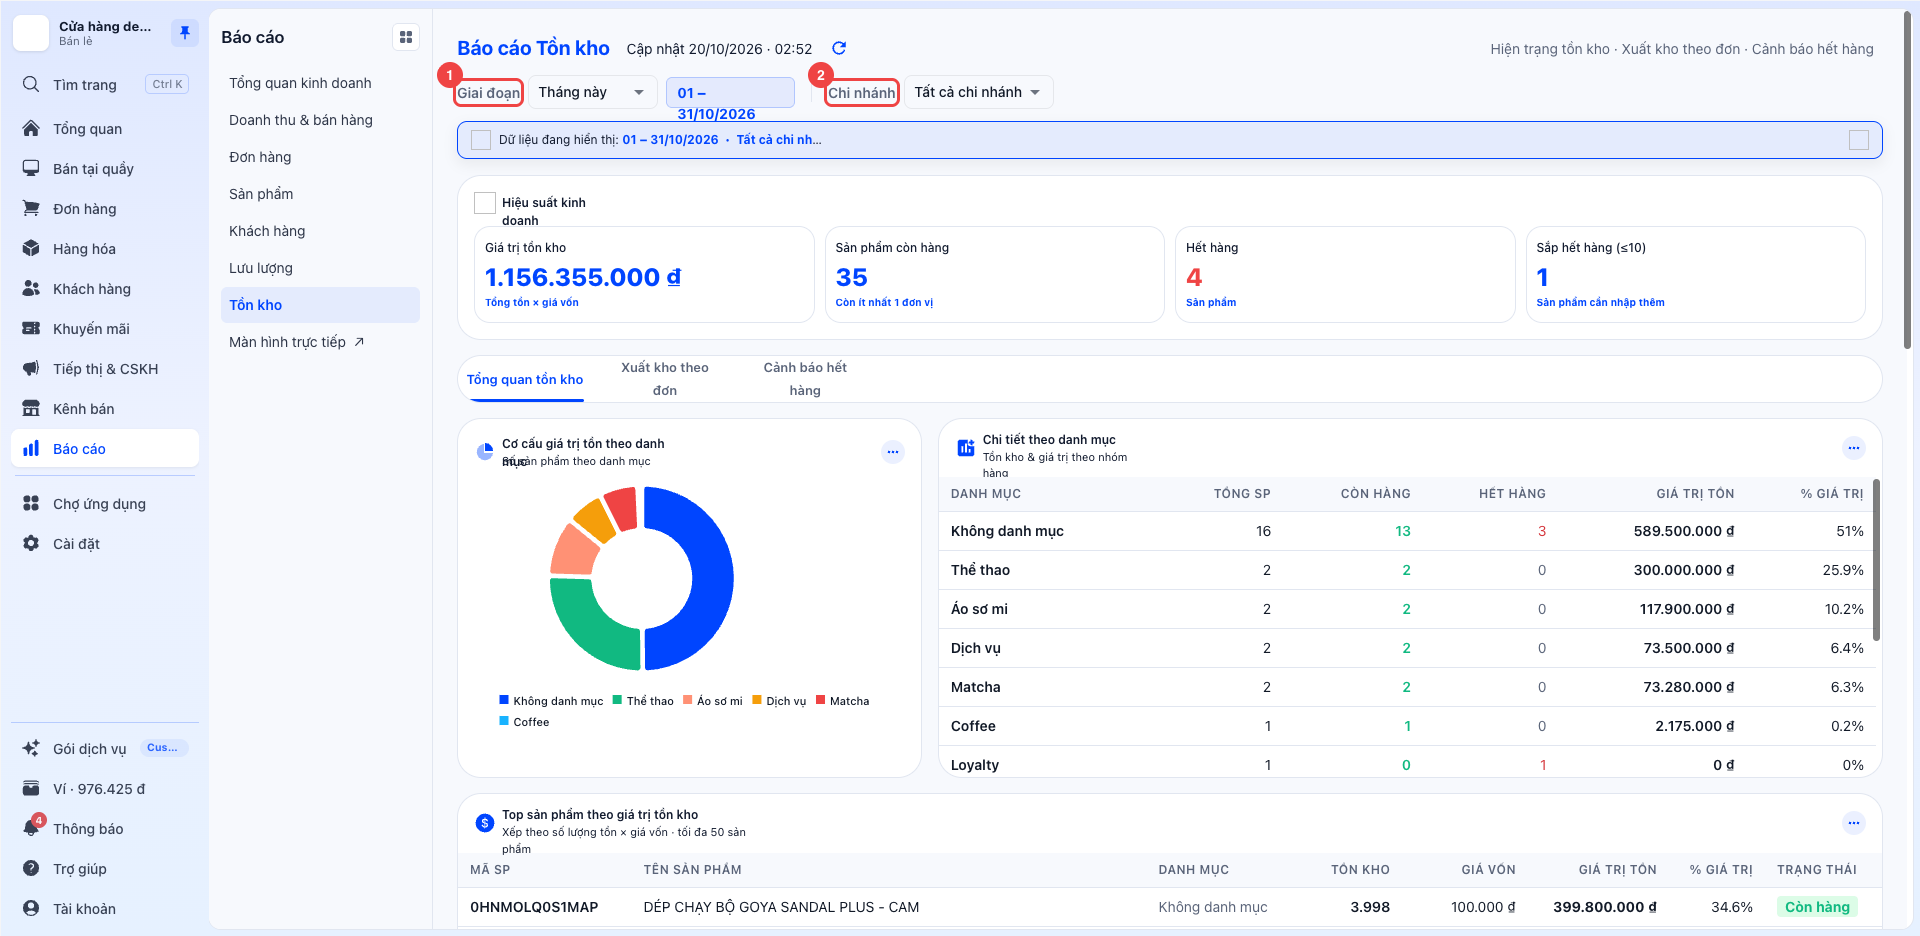Open the Ví wallet icon
The width and height of the screenshot is (1920, 936).
pos(31,789)
